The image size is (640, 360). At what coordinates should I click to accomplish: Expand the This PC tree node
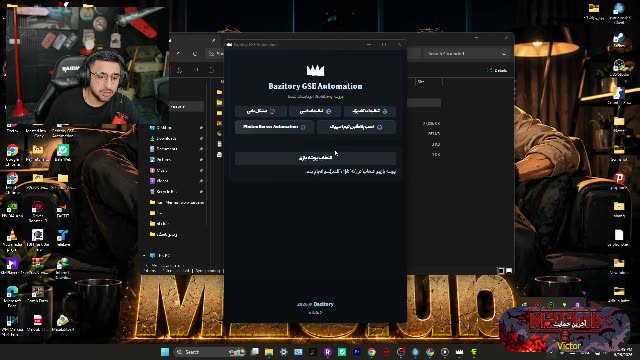tap(144, 256)
